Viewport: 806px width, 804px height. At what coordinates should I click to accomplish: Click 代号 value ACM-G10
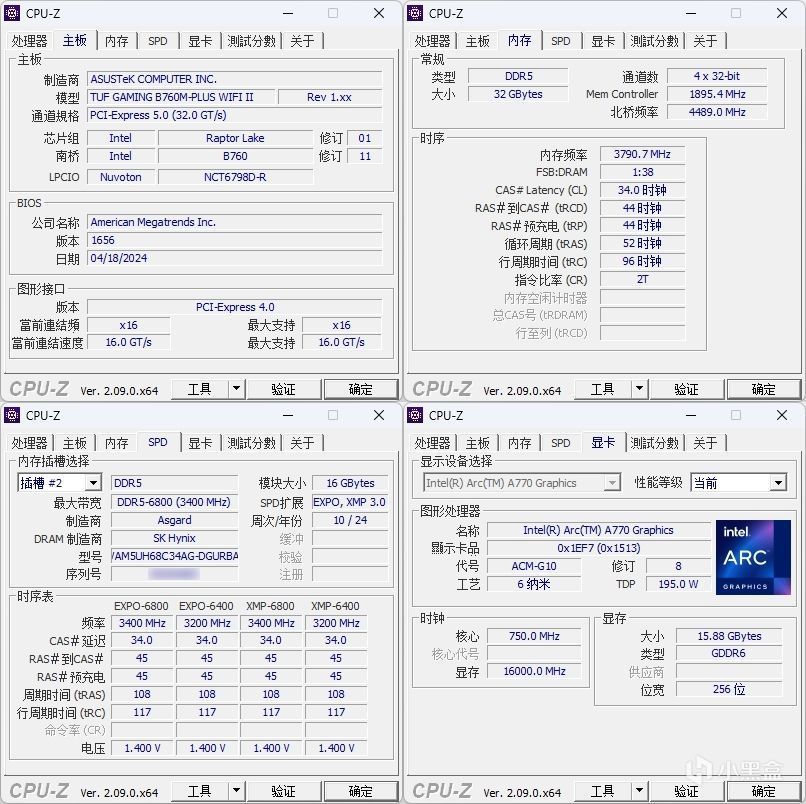(x=534, y=566)
